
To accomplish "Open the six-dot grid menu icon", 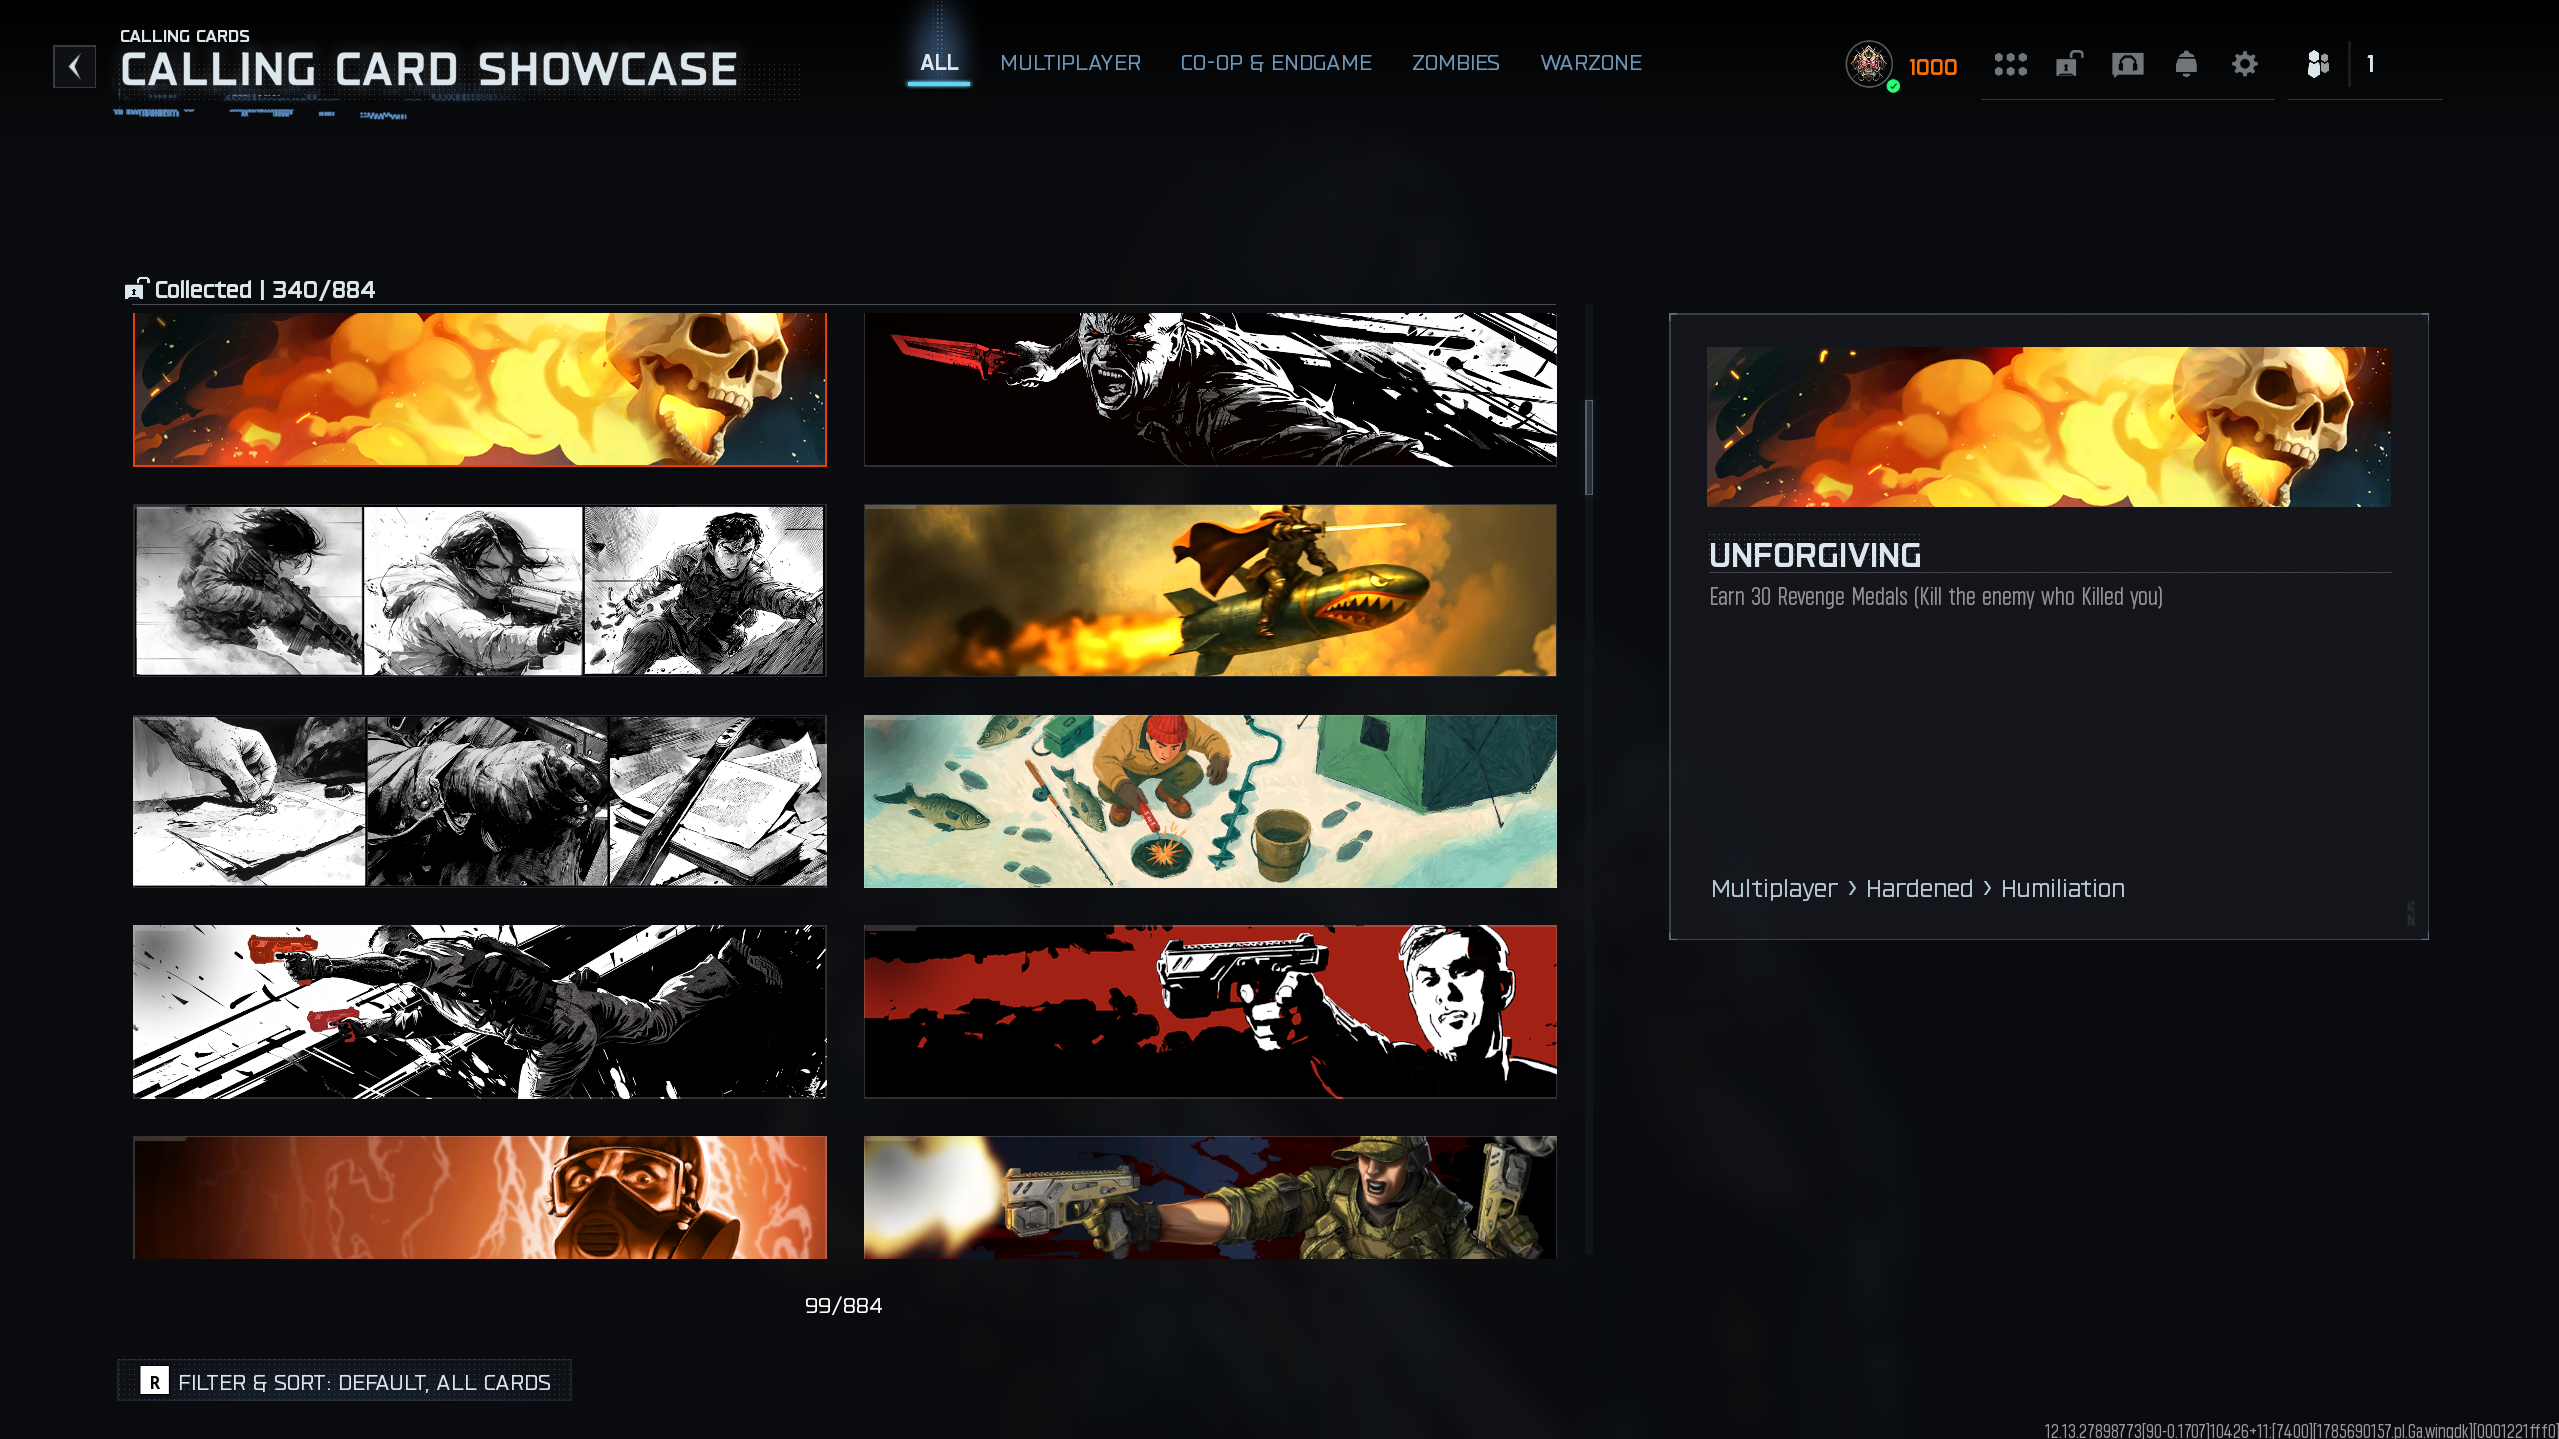I will [2010, 65].
